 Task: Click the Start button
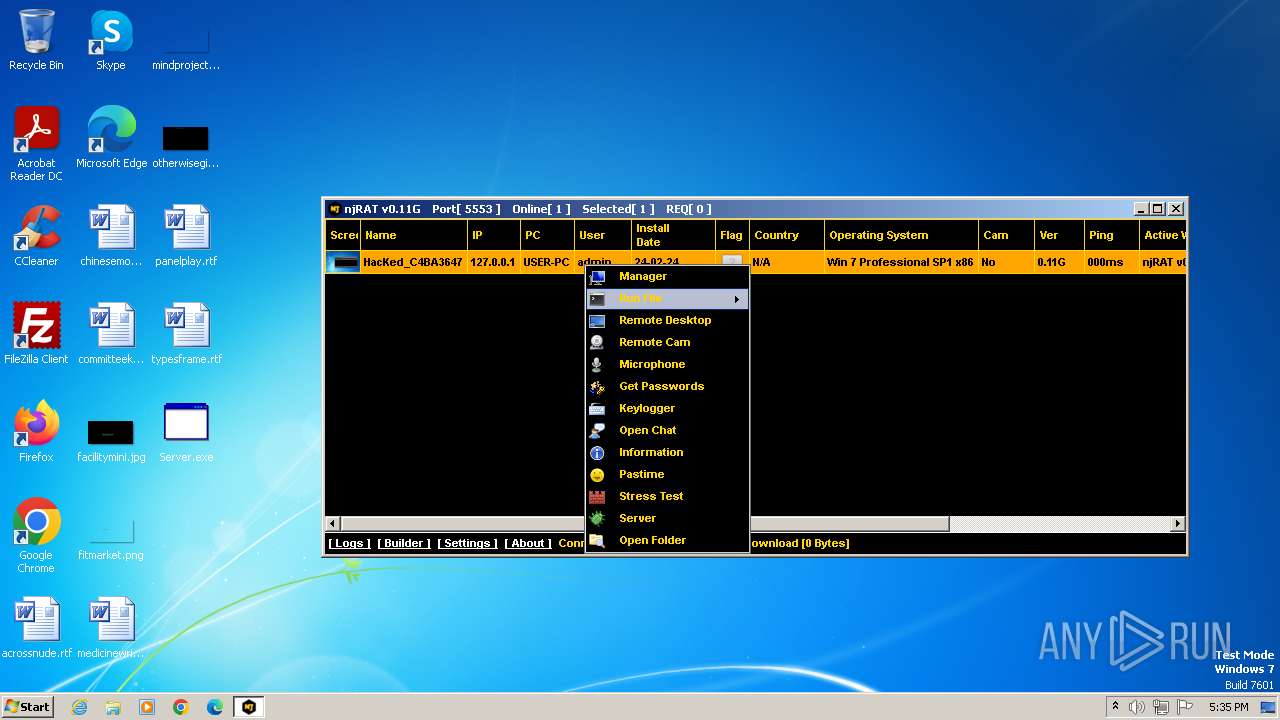[x=28, y=707]
